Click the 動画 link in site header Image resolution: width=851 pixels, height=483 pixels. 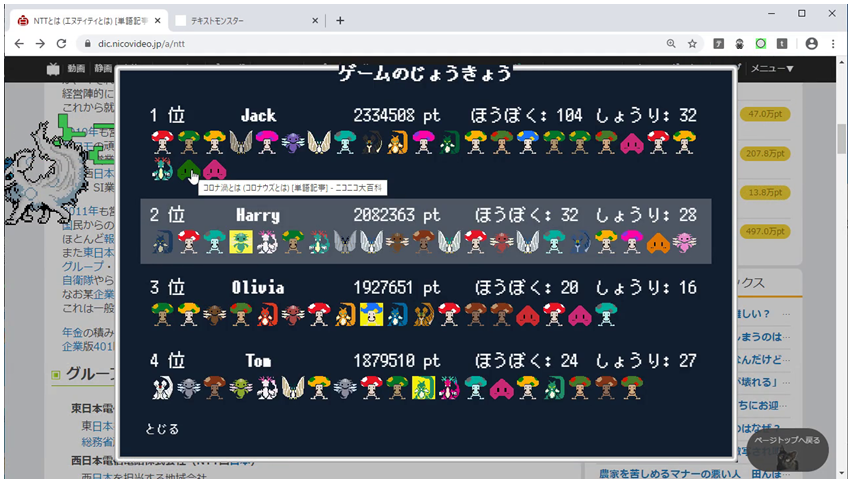point(77,69)
